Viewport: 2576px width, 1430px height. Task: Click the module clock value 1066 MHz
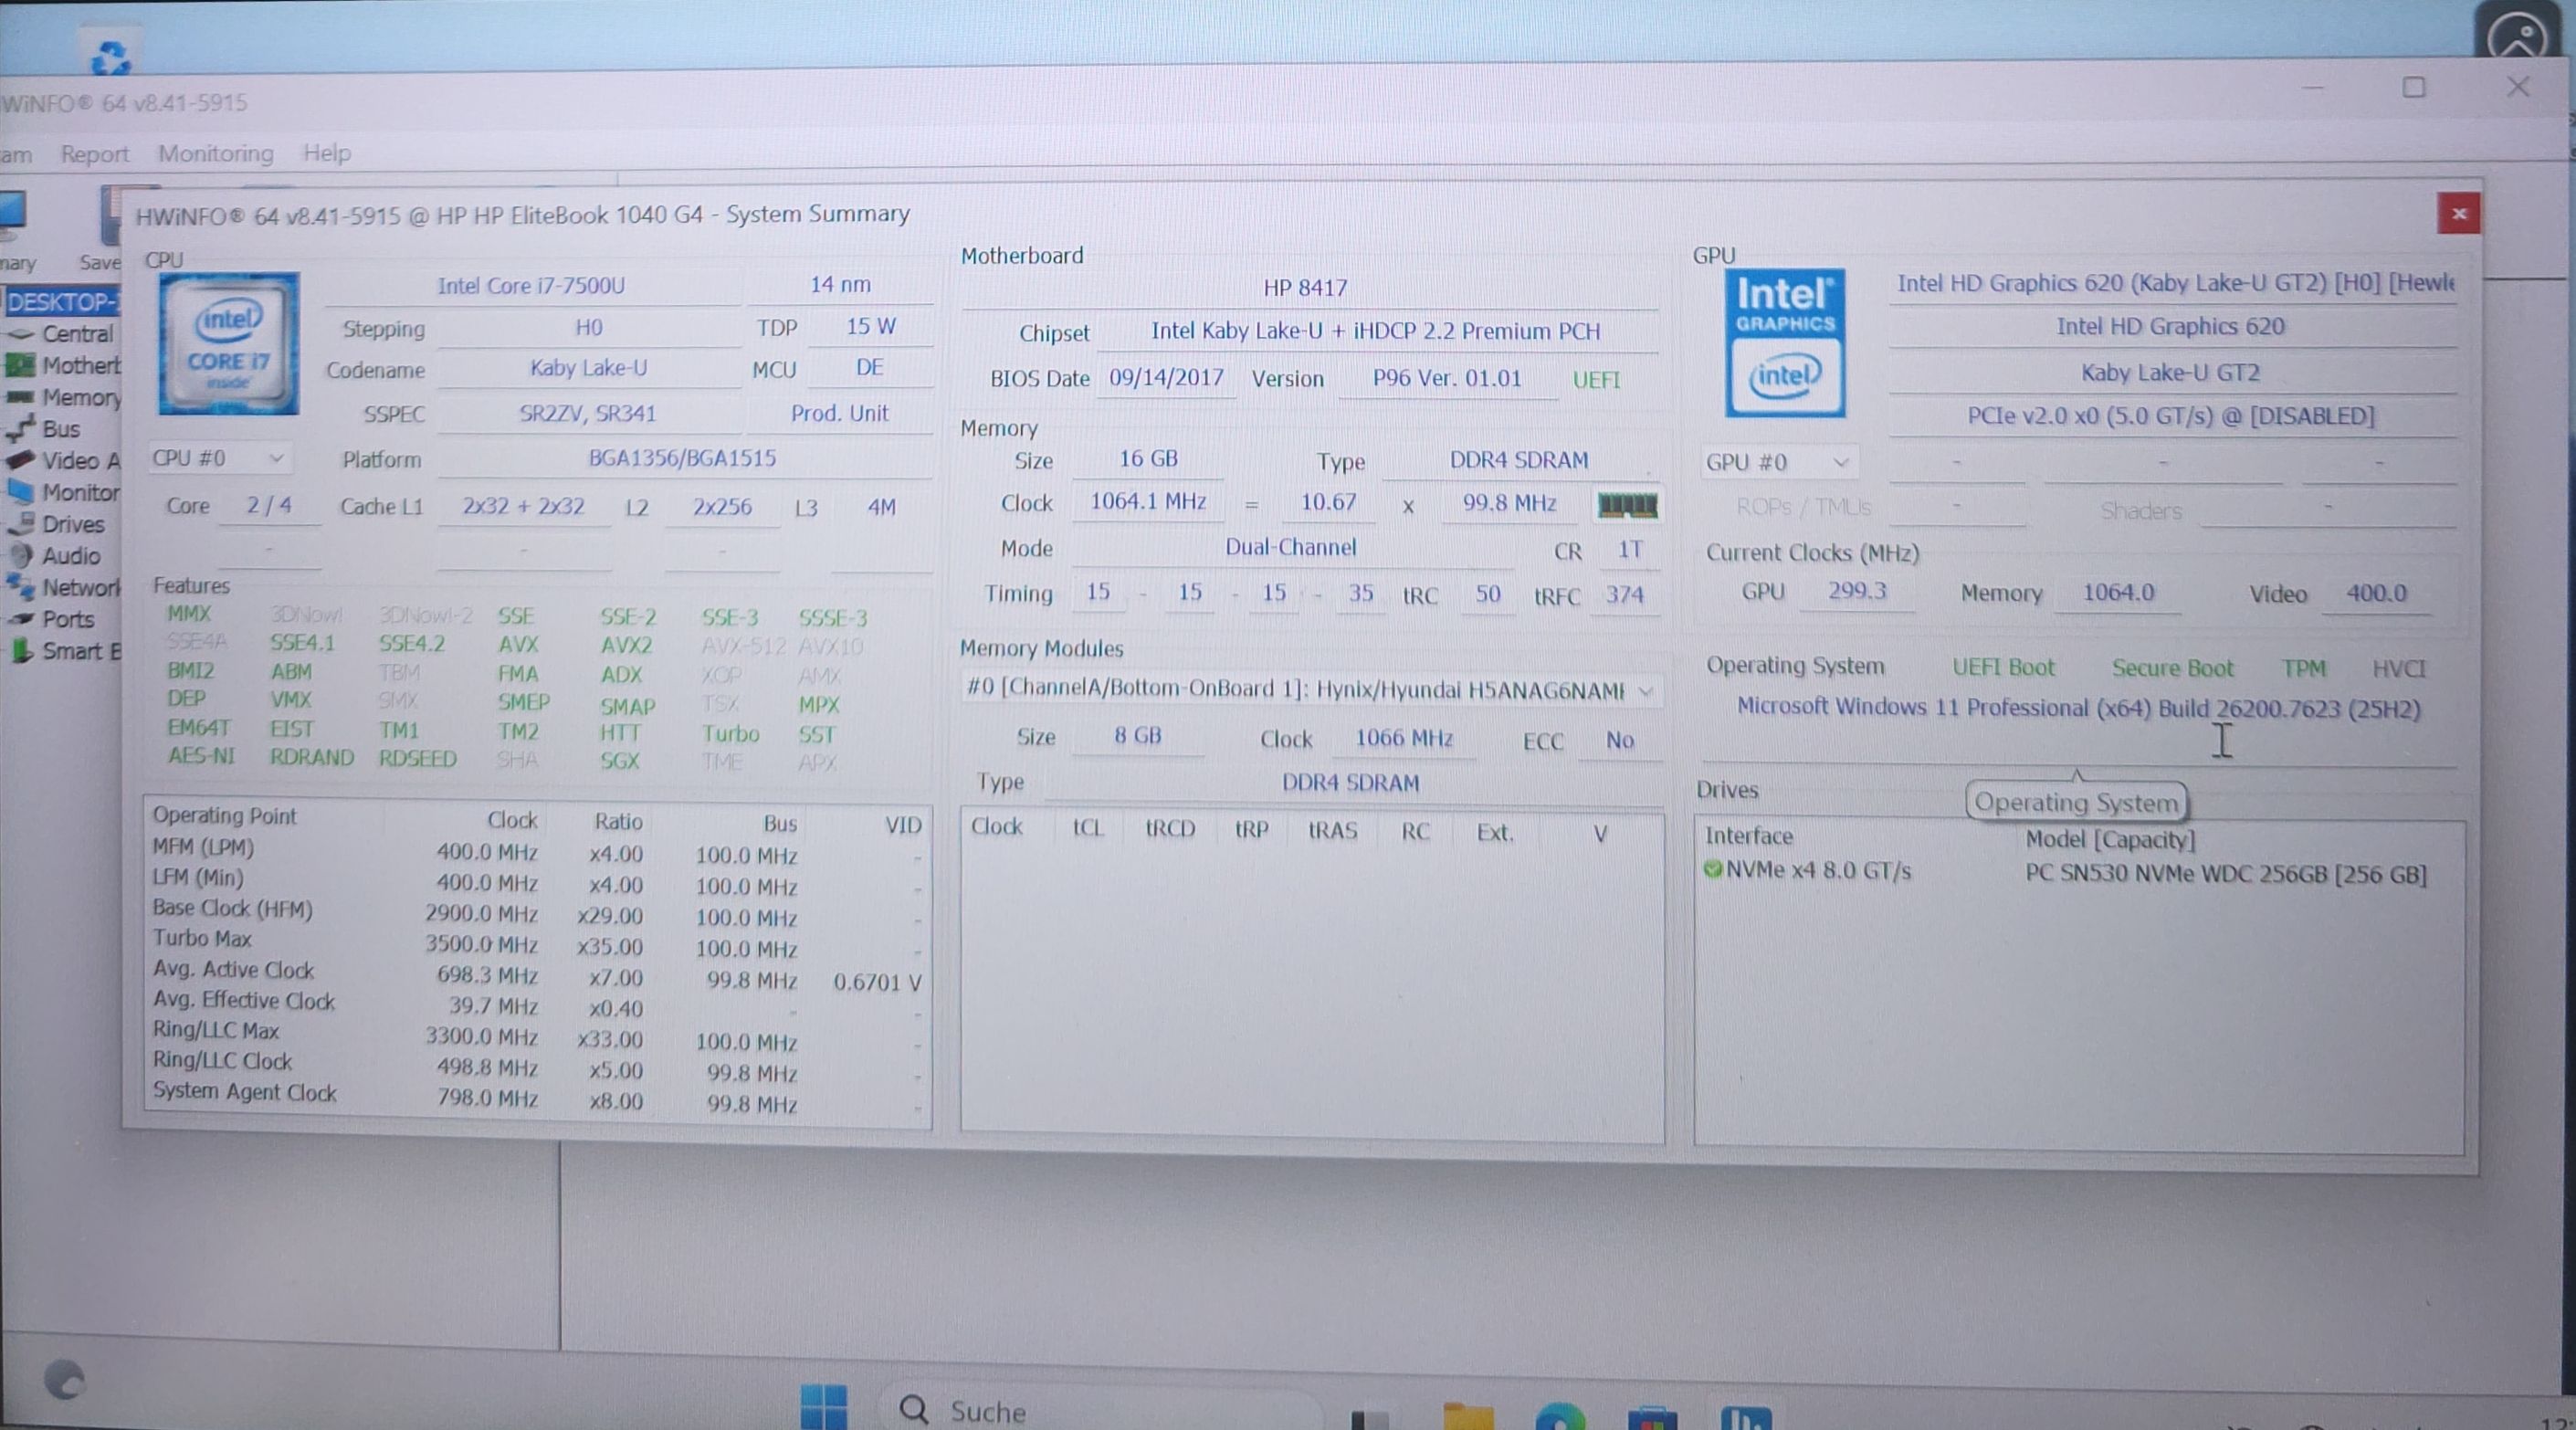1404,738
